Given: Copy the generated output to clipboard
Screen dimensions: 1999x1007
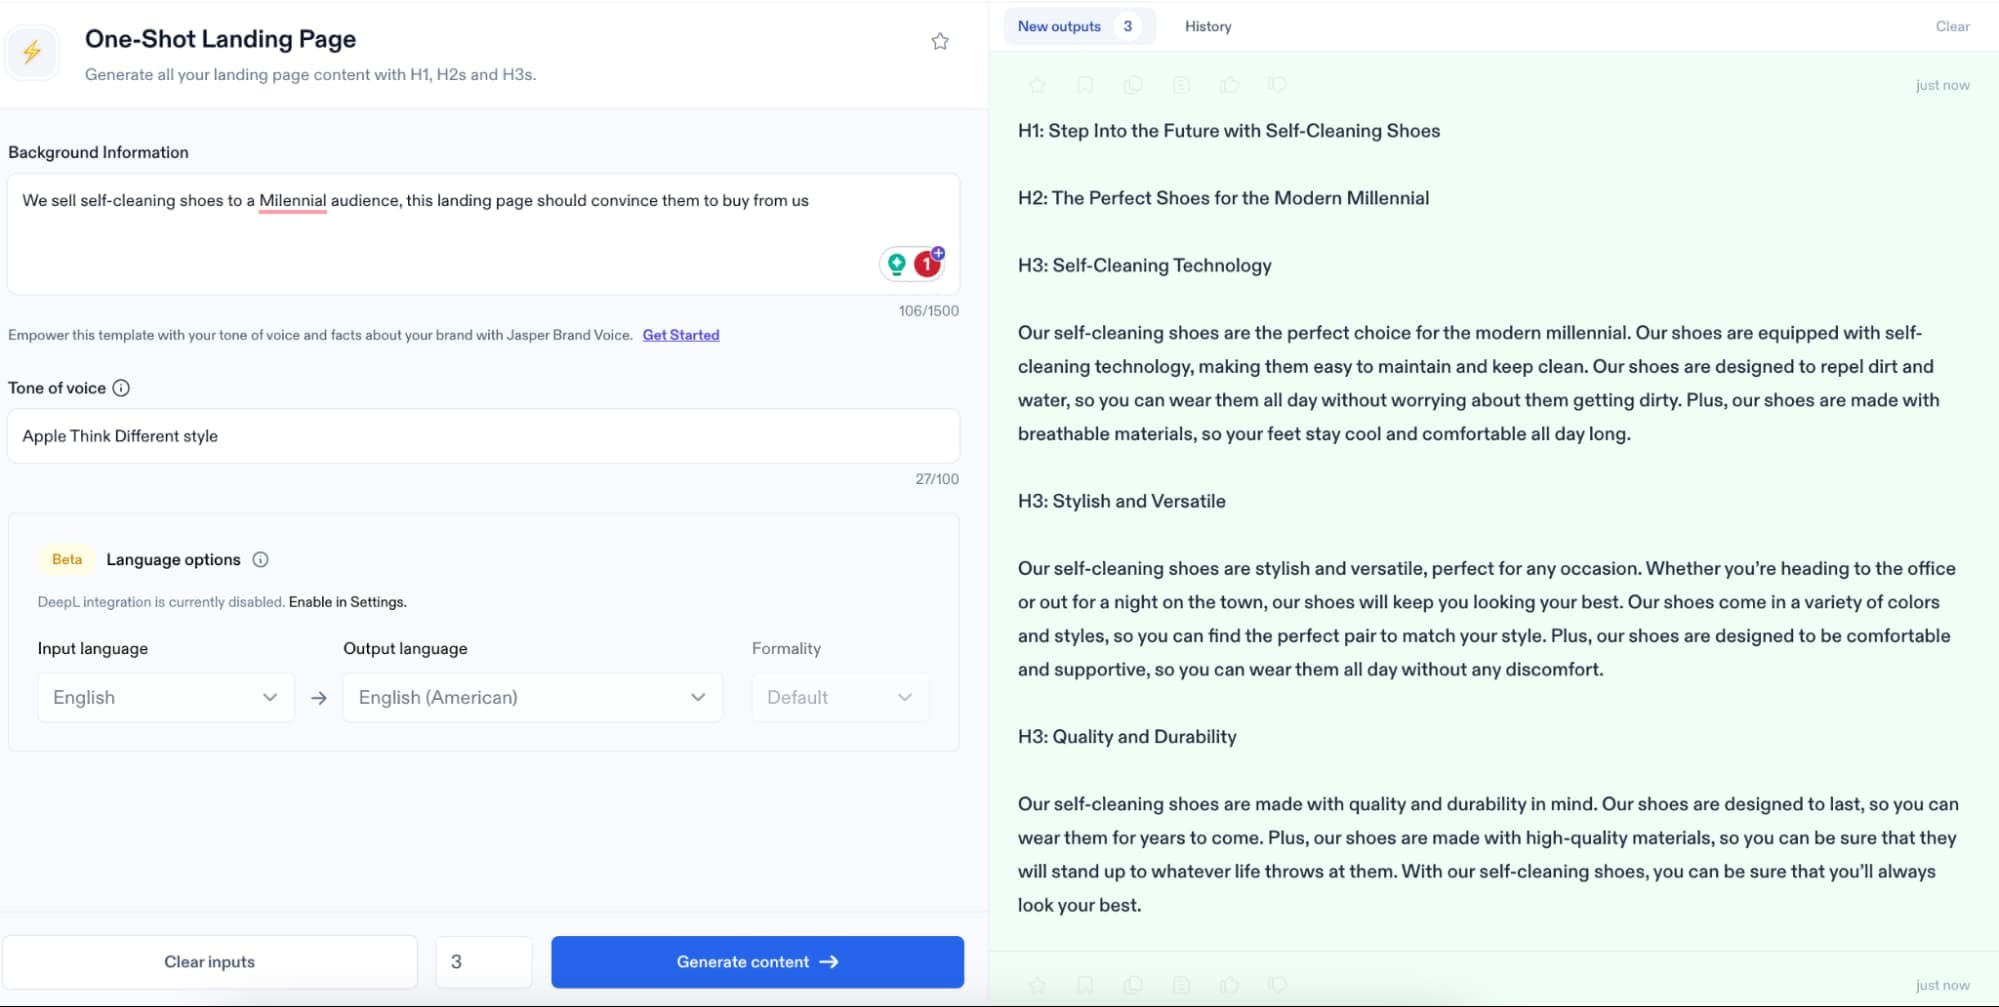Looking at the screenshot, I should click(1132, 85).
